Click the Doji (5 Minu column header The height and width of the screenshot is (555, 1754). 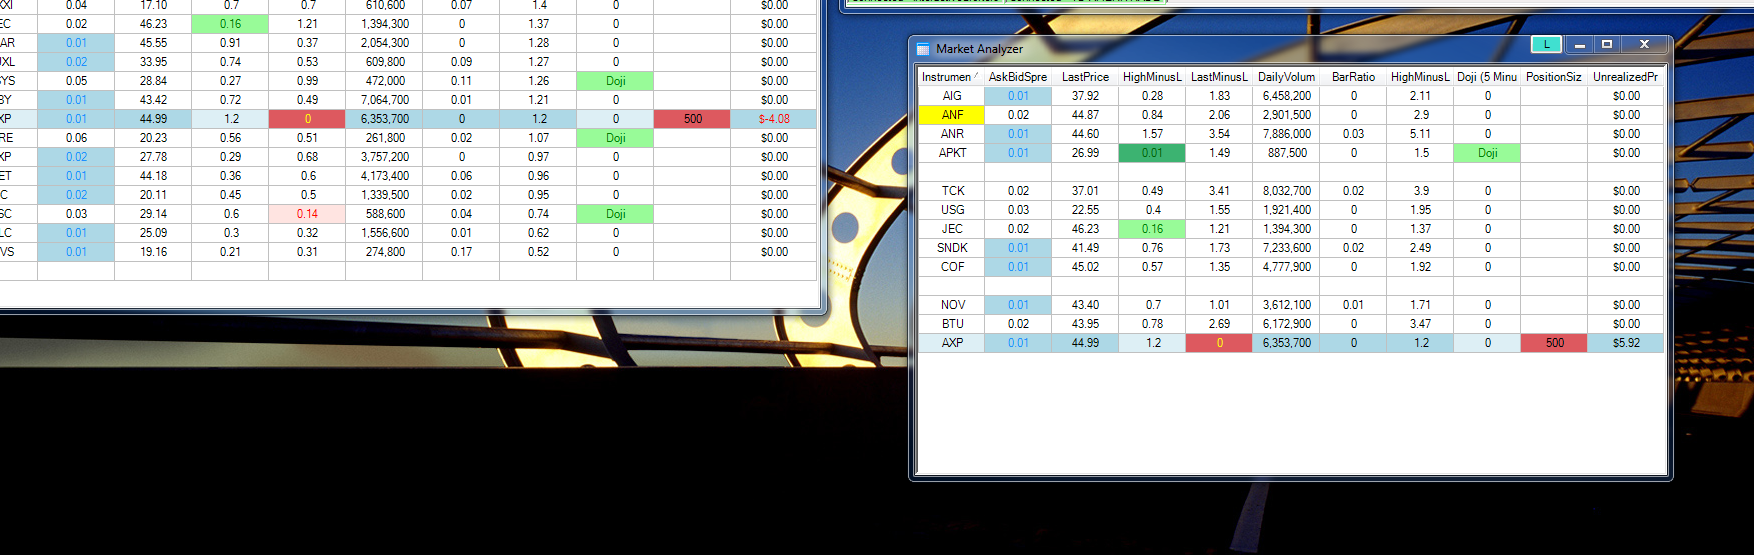(x=1487, y=77)
